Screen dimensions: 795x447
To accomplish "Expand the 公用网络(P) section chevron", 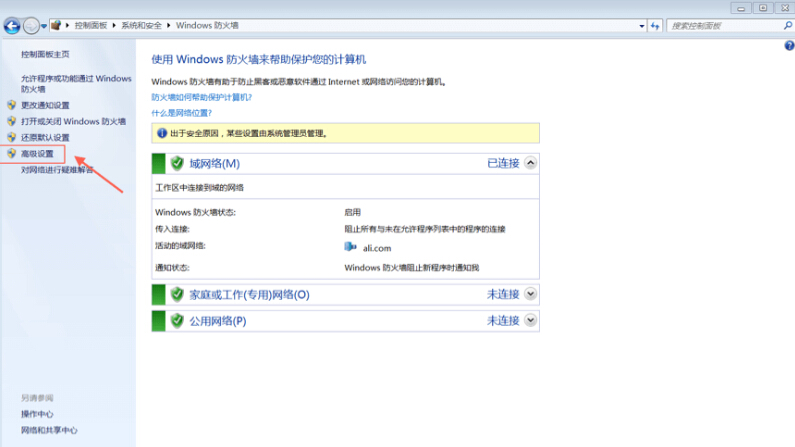I will [530, 321].
